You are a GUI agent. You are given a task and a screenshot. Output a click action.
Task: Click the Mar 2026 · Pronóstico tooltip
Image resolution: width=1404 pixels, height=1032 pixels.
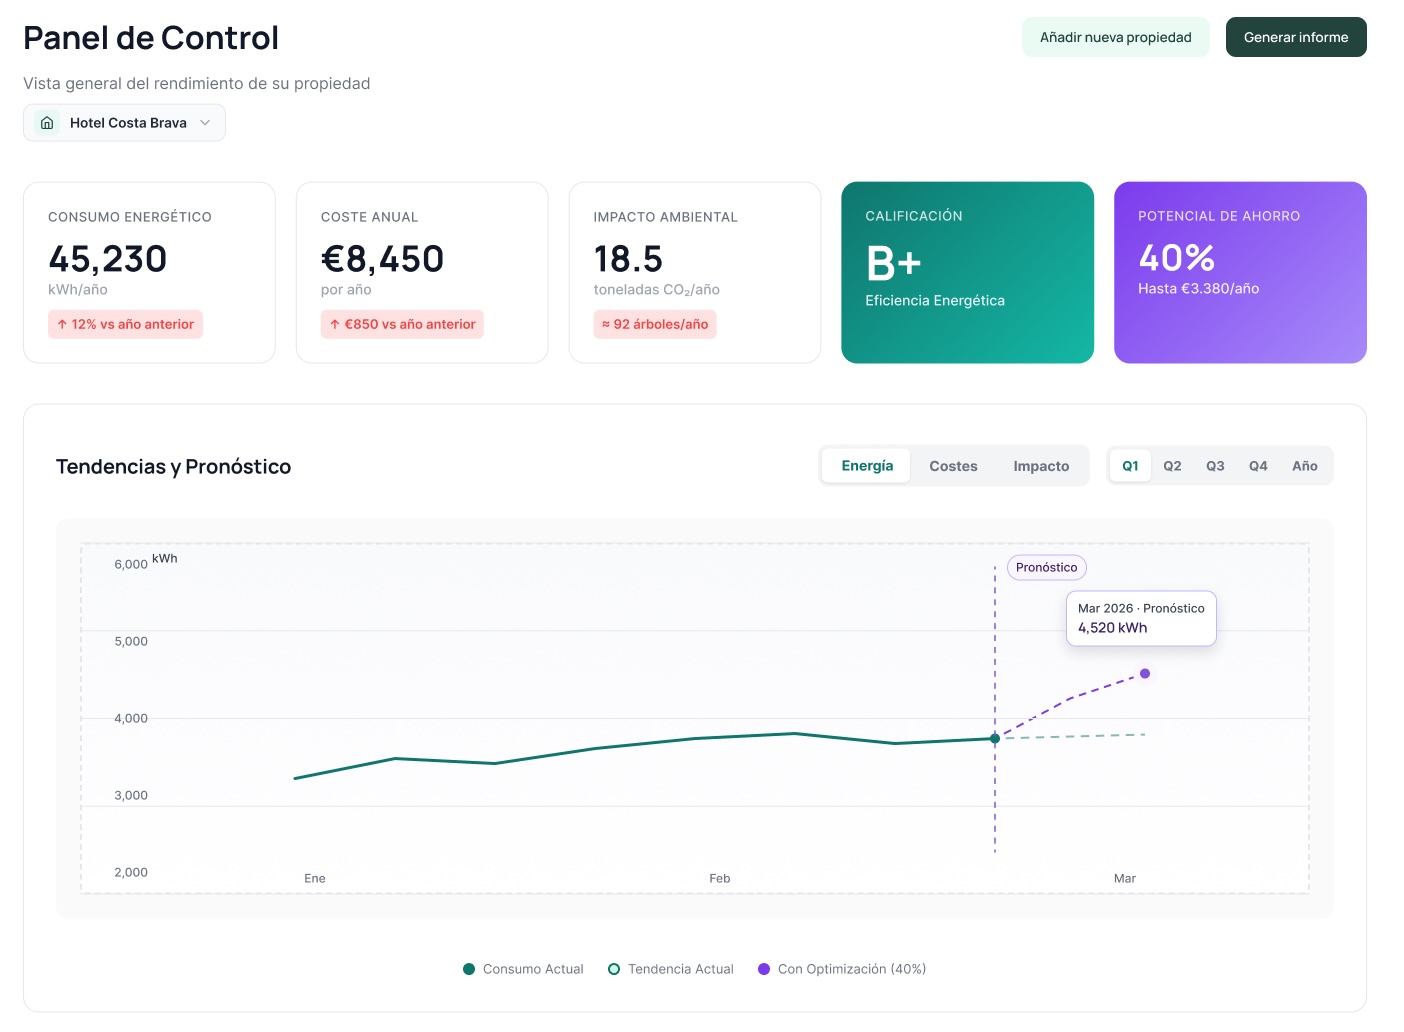(1141, 618)
